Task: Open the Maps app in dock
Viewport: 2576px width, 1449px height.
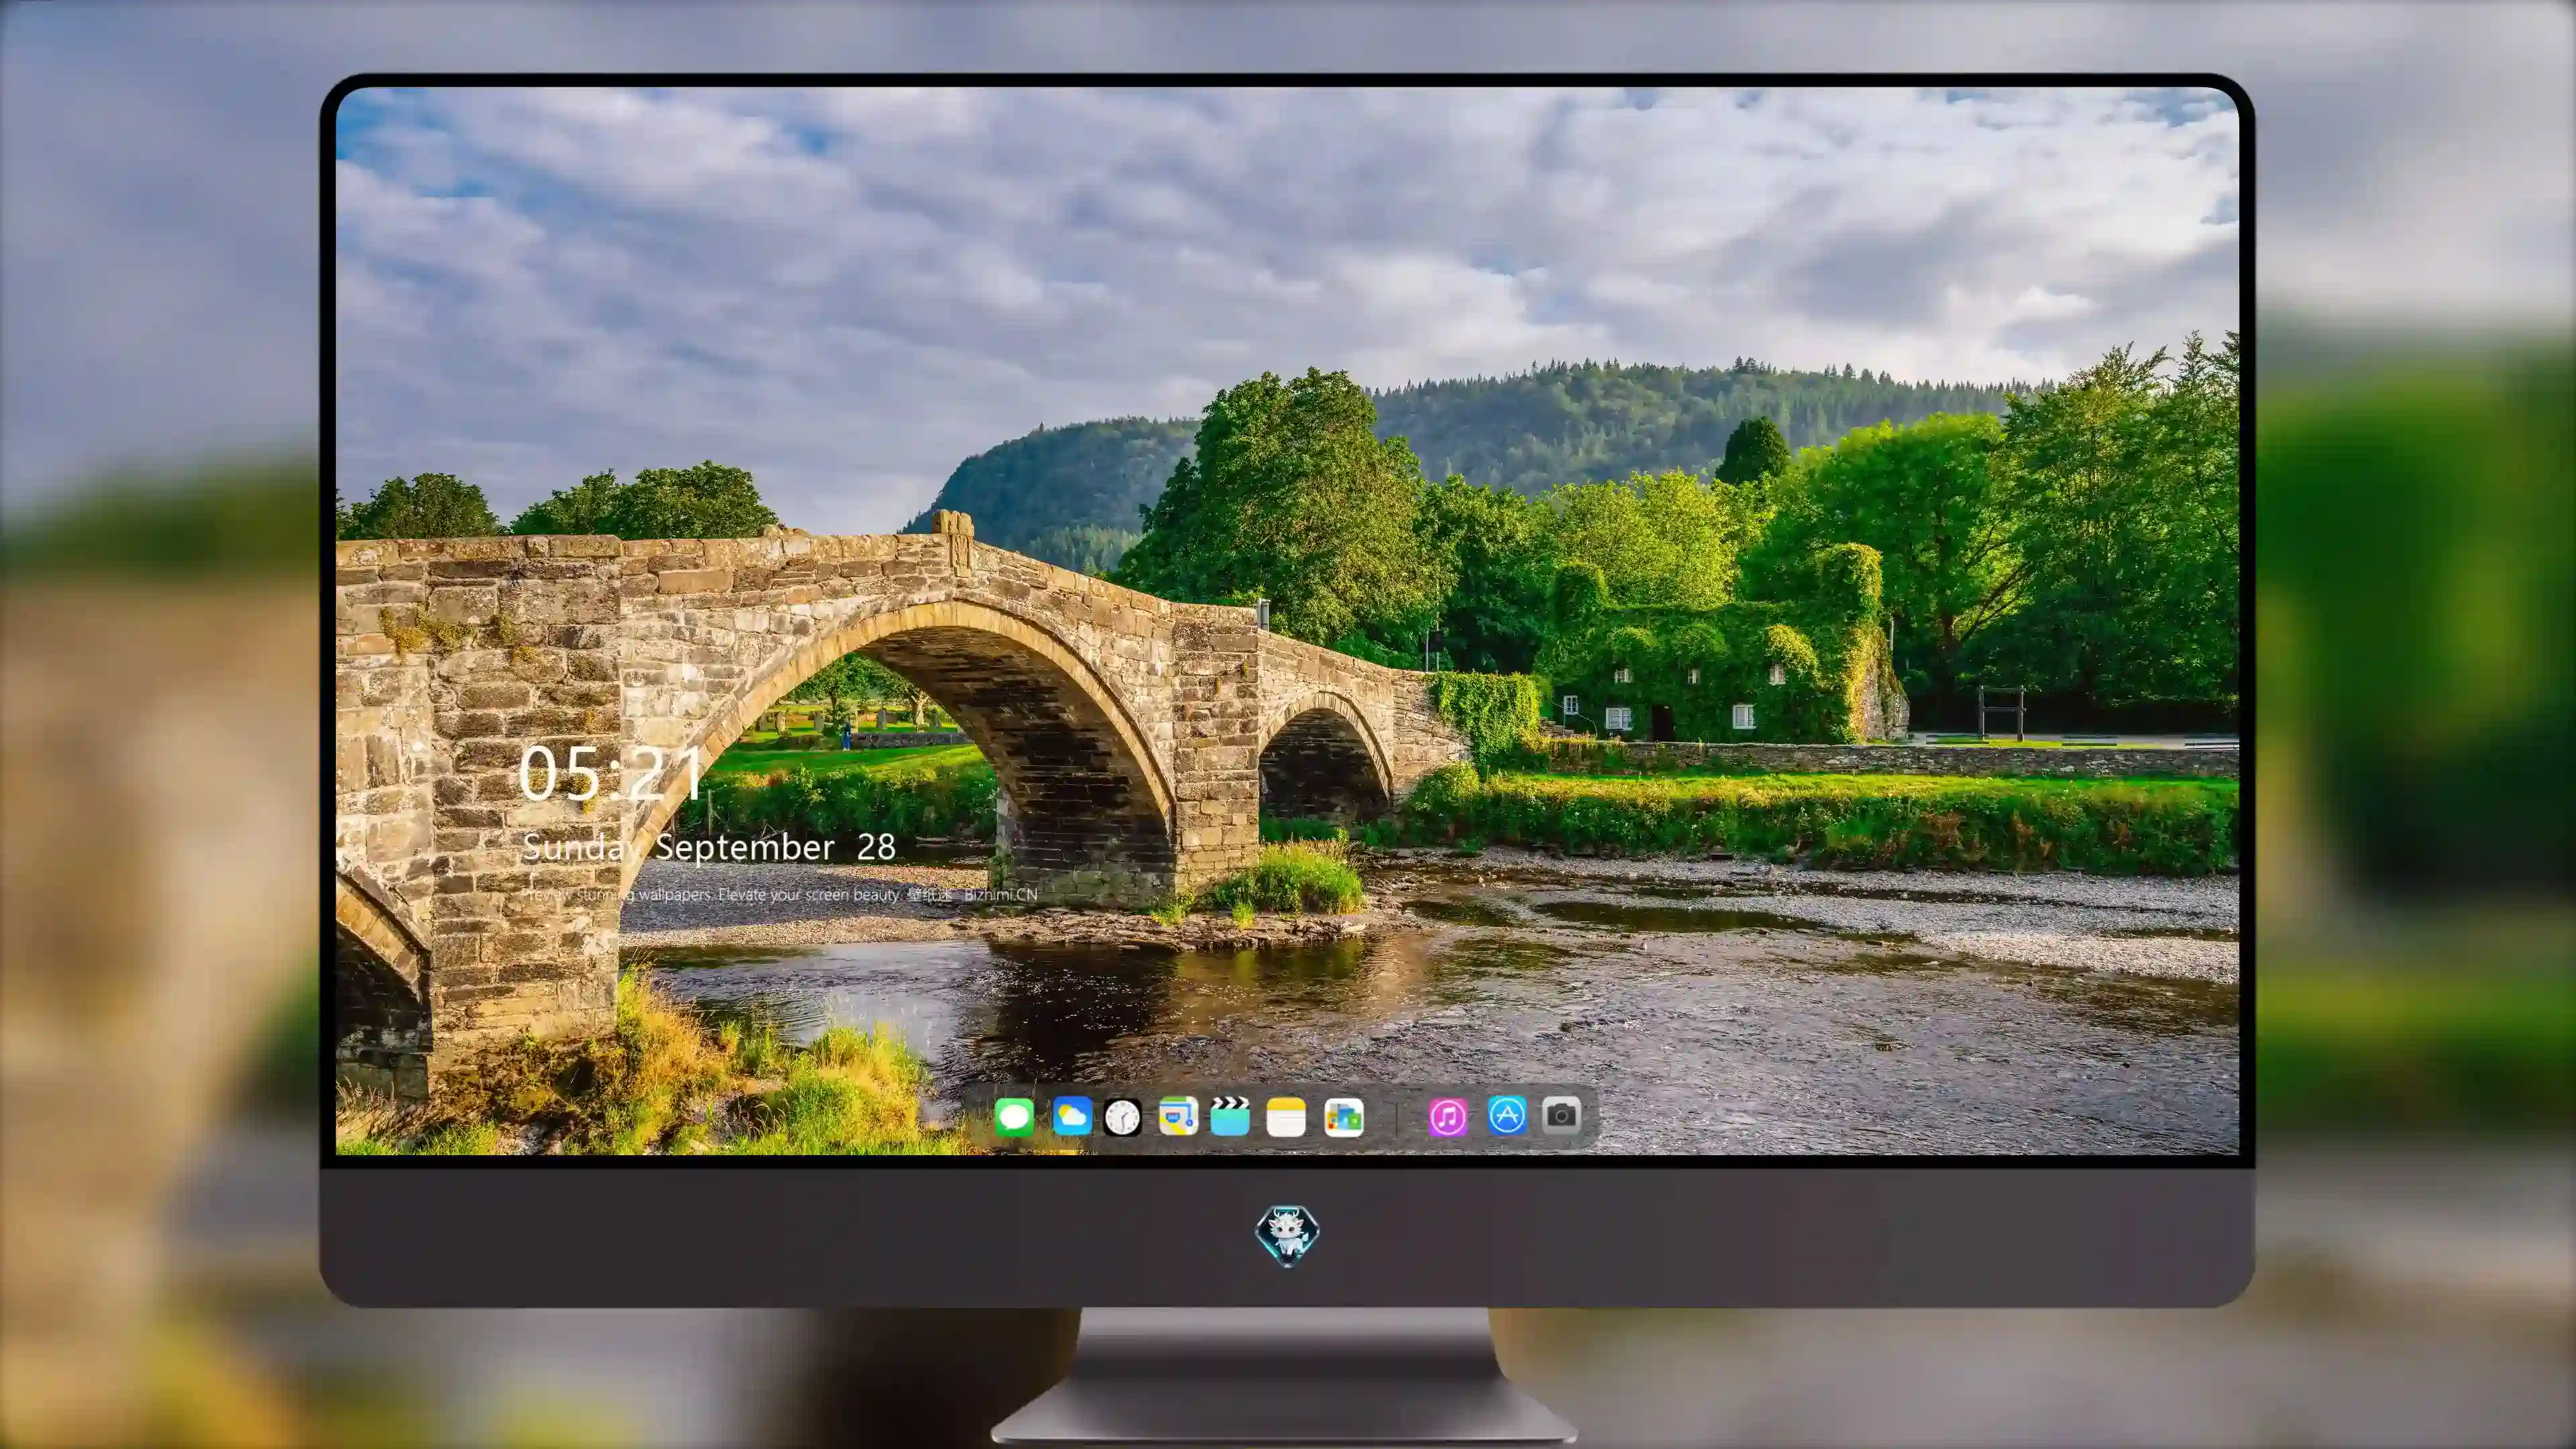Action: coord(1178,1116)
